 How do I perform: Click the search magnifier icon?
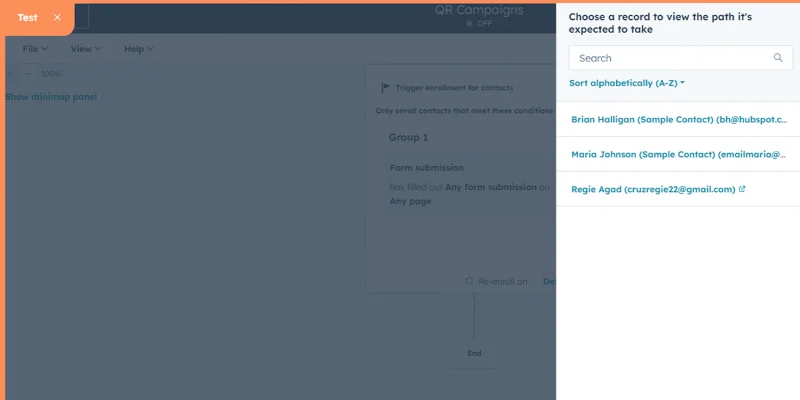pyautogui.click(x=778, y=58)
